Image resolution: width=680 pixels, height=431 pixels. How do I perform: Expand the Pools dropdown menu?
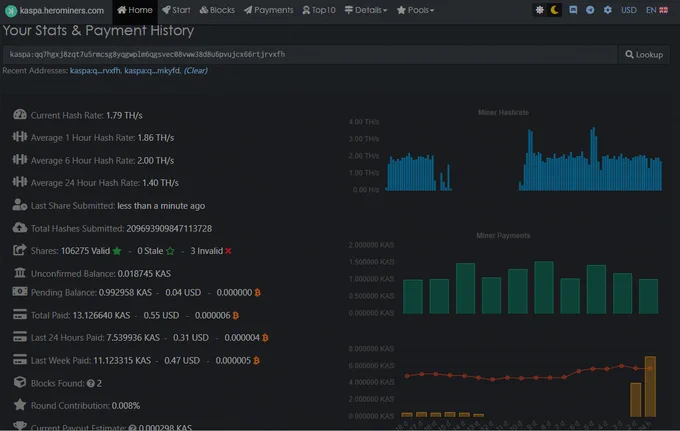(415, 10)
